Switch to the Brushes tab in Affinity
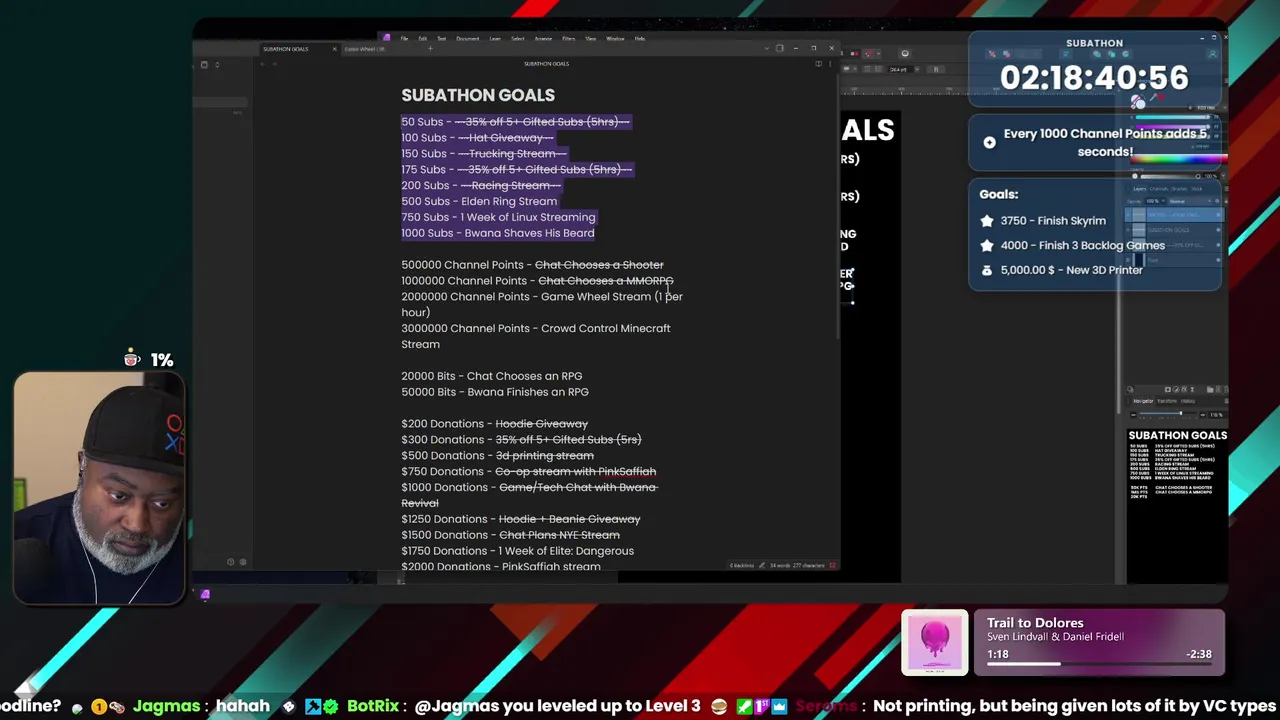This screenshot has width=1280, height=720. point(1179,189)
